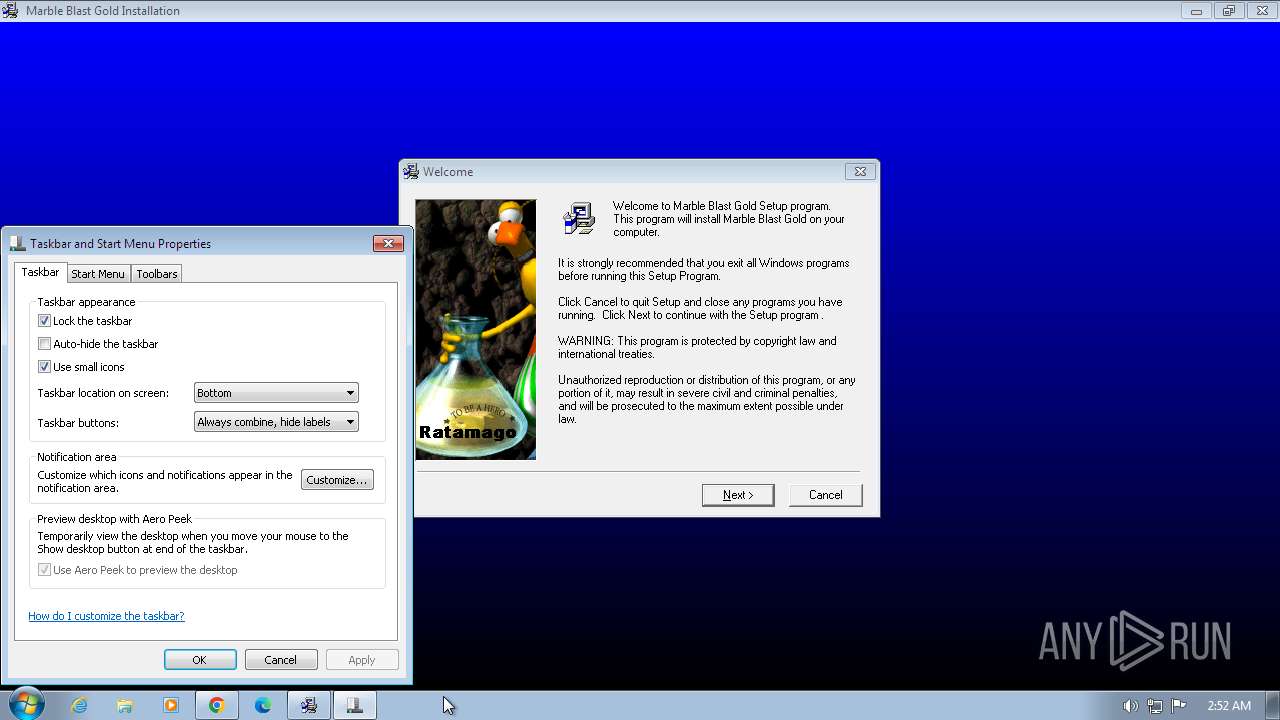1280x720 pixels.
Task: Open the Taskbar buttons dropdown
Action: pyautogui.click(x=276, y=422)
